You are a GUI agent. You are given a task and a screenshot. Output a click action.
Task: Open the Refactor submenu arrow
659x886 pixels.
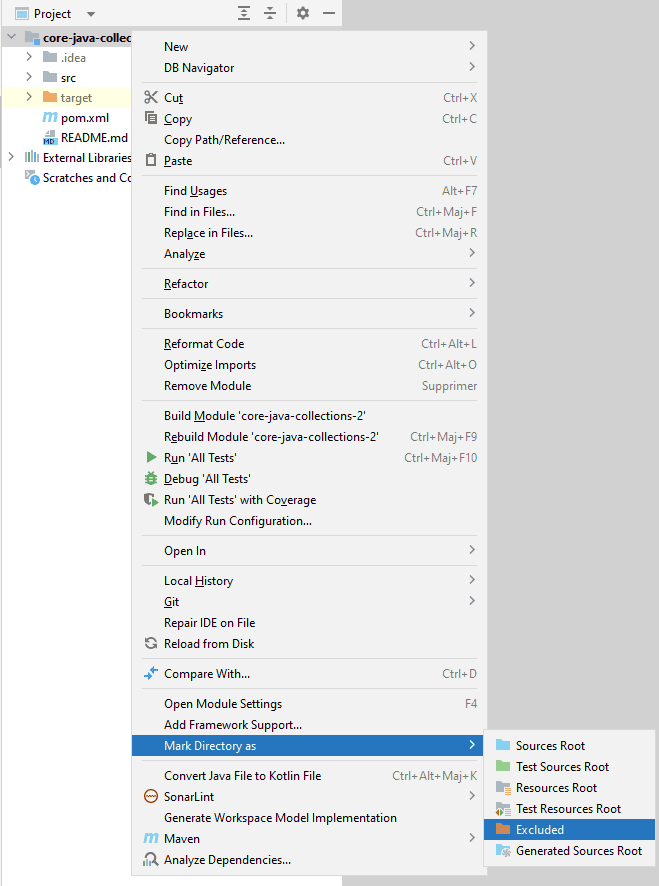[x=472, y=283]
